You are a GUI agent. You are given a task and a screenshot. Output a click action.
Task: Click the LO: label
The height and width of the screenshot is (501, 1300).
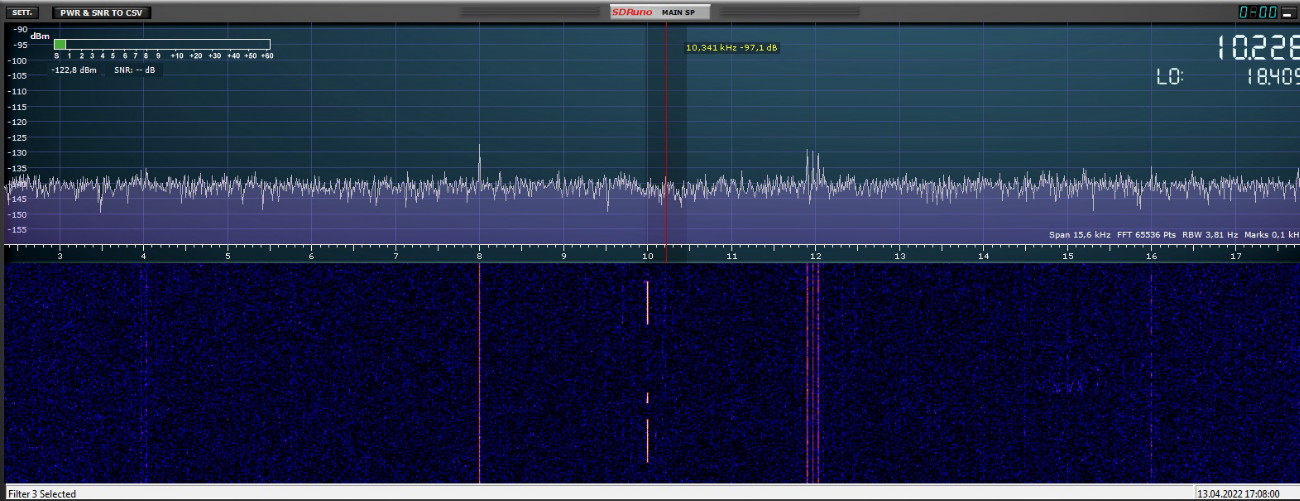point(1170,77)
